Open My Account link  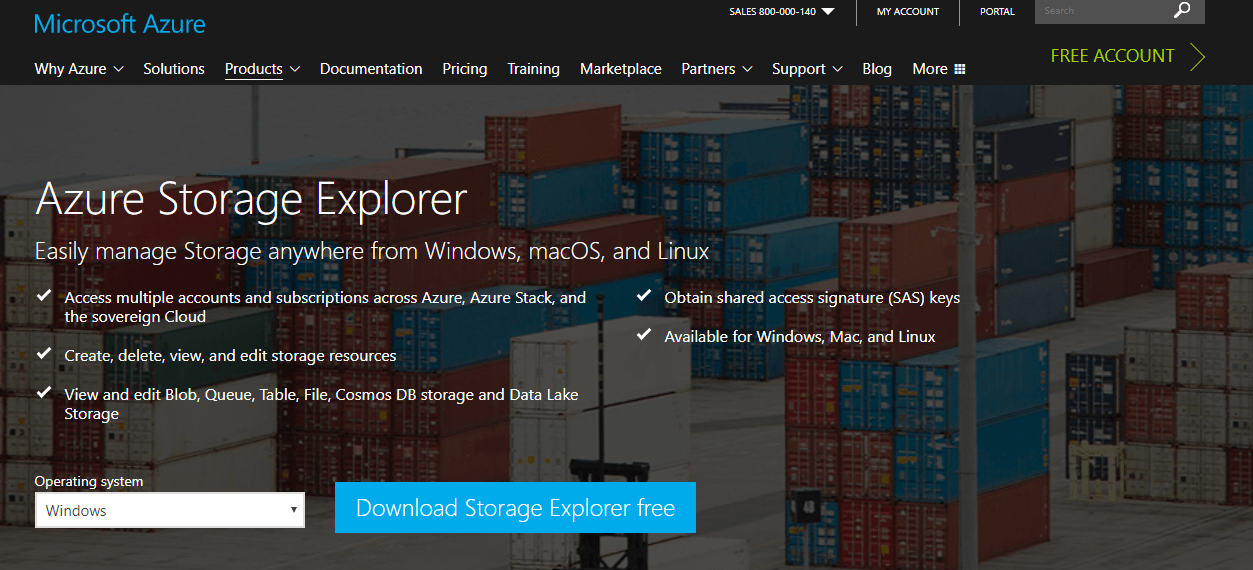tap(908, 12)
